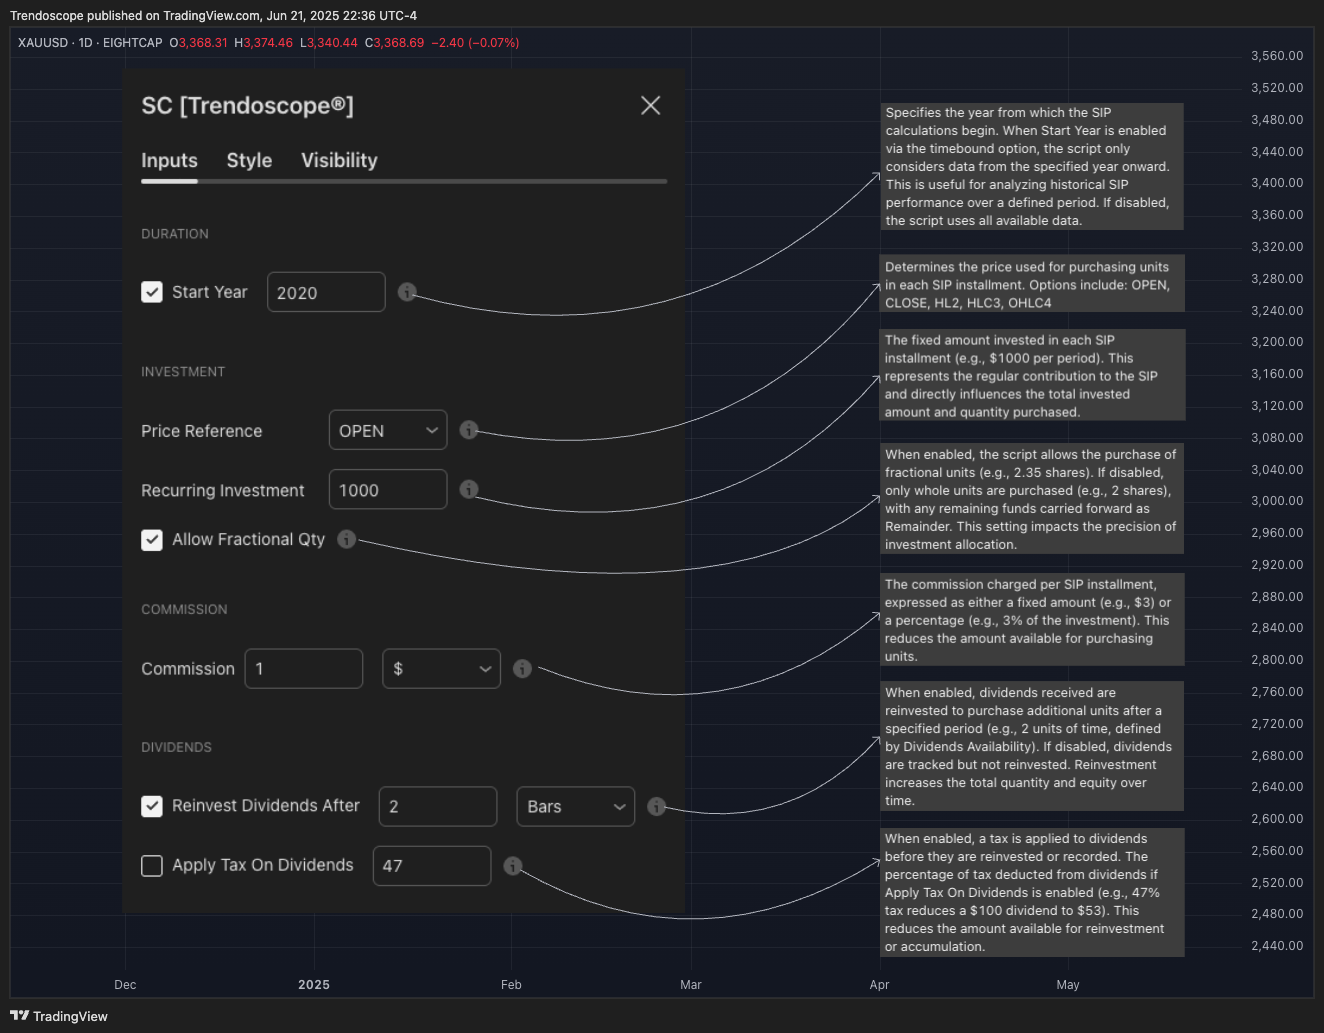Open the Price Reference OPEN dropdown

(x=388, y=430)
